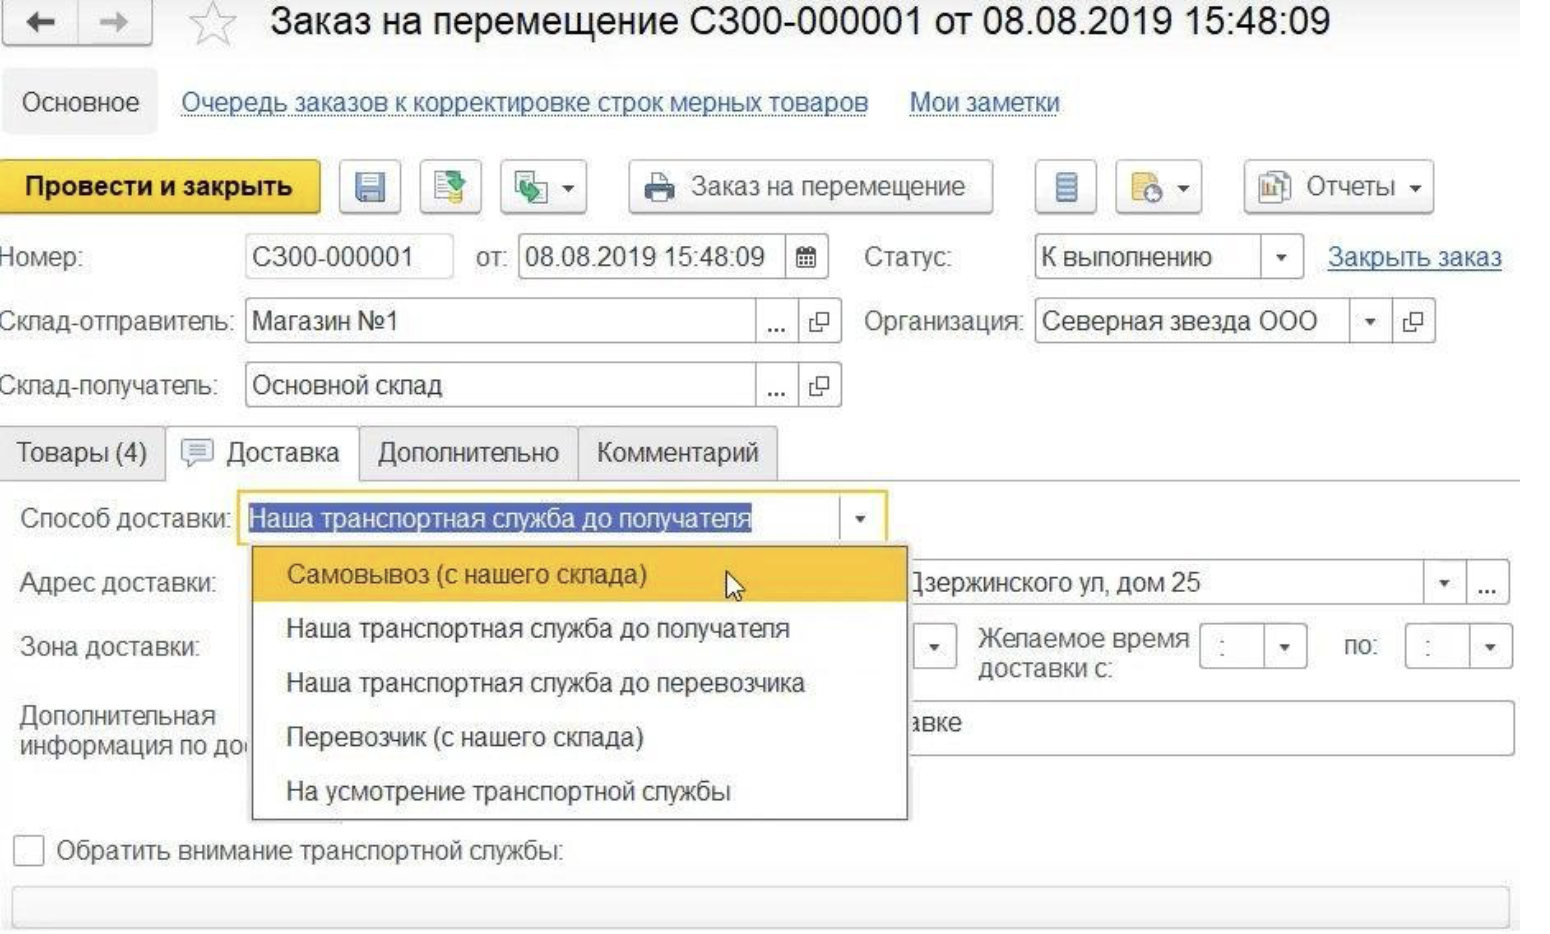Click the back navigation arrow
1550x934 pixels.
40,22
